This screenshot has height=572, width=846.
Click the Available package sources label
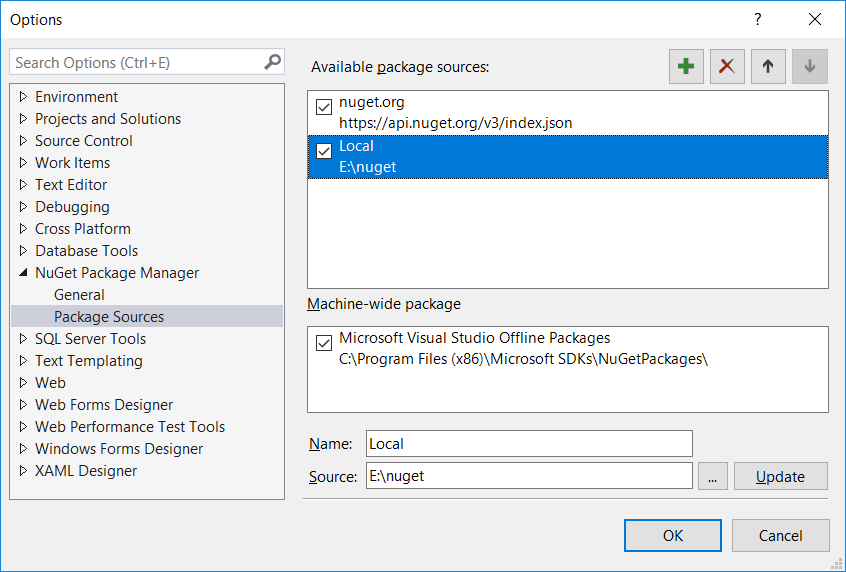[x=400, y=67]
